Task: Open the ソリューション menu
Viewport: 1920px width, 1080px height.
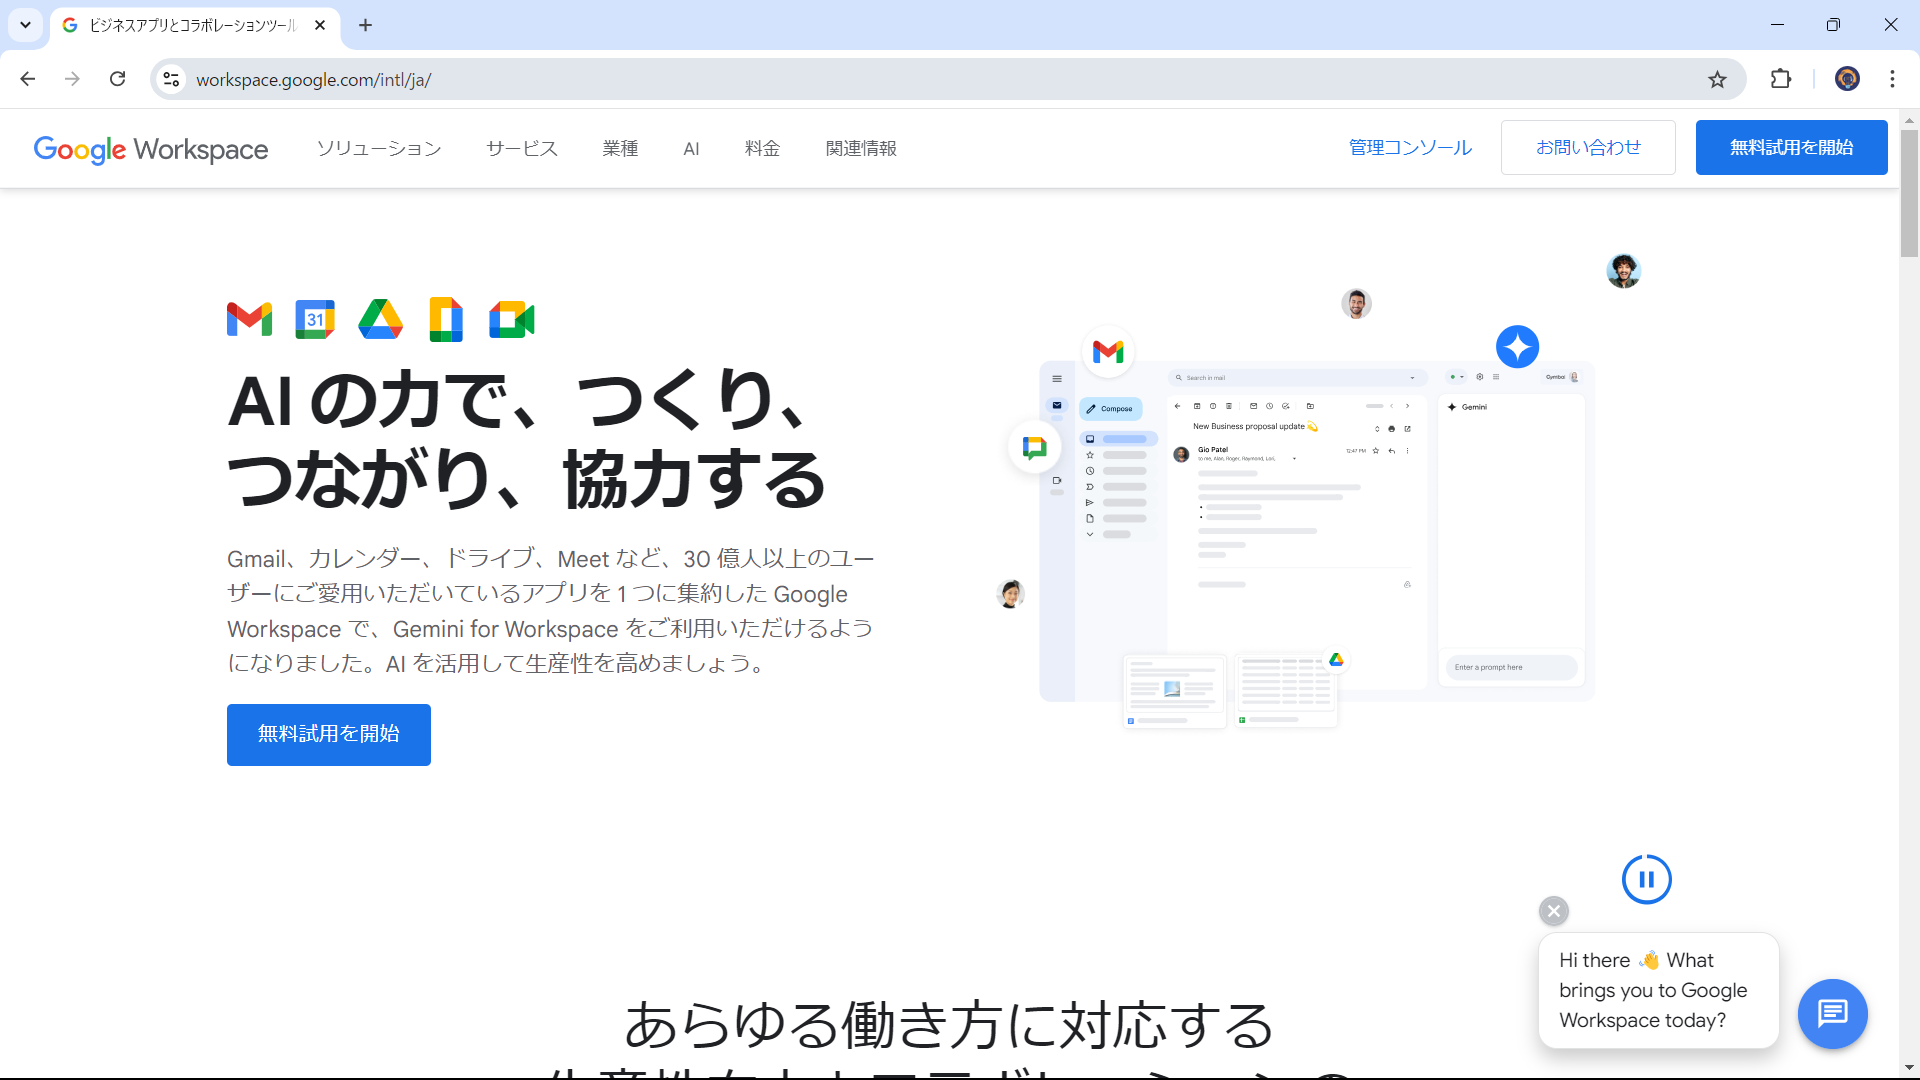Action: coord(379,148)
